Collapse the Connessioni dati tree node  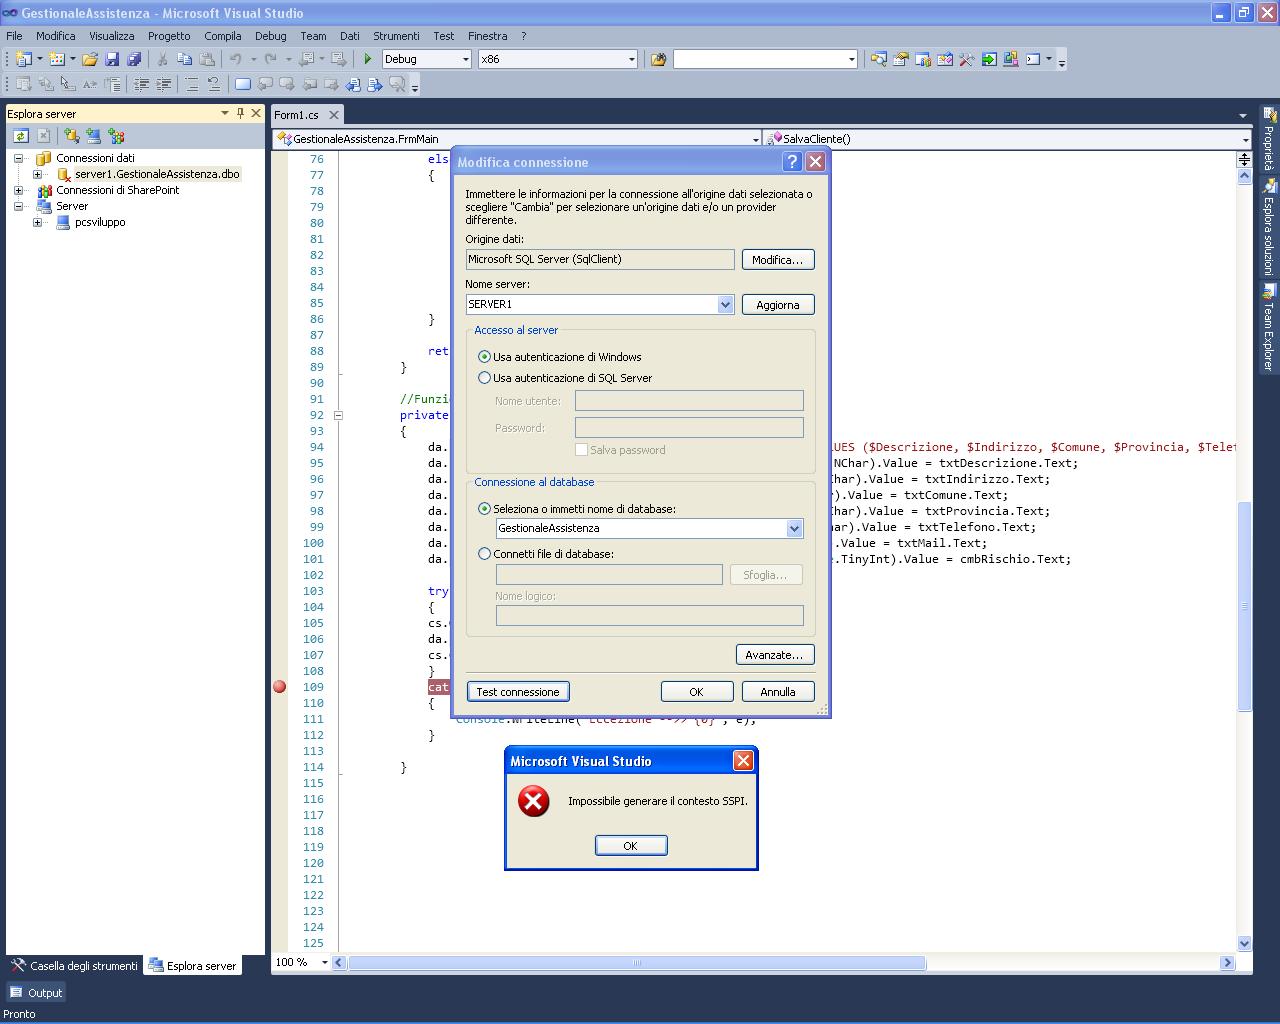tap(18, 158)
